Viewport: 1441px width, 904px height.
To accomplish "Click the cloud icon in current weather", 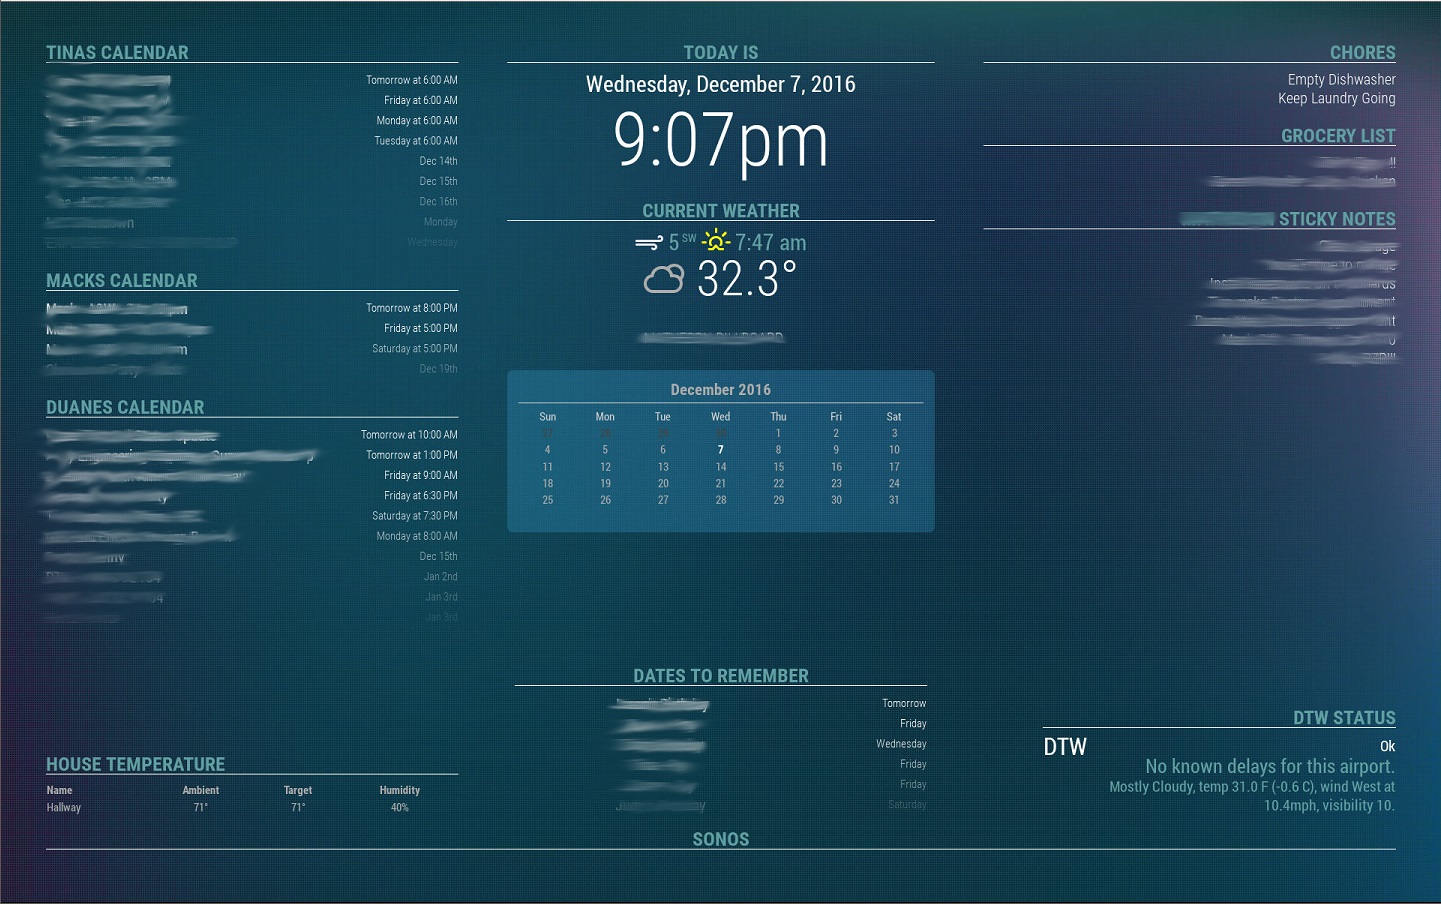I will point(663,279).
